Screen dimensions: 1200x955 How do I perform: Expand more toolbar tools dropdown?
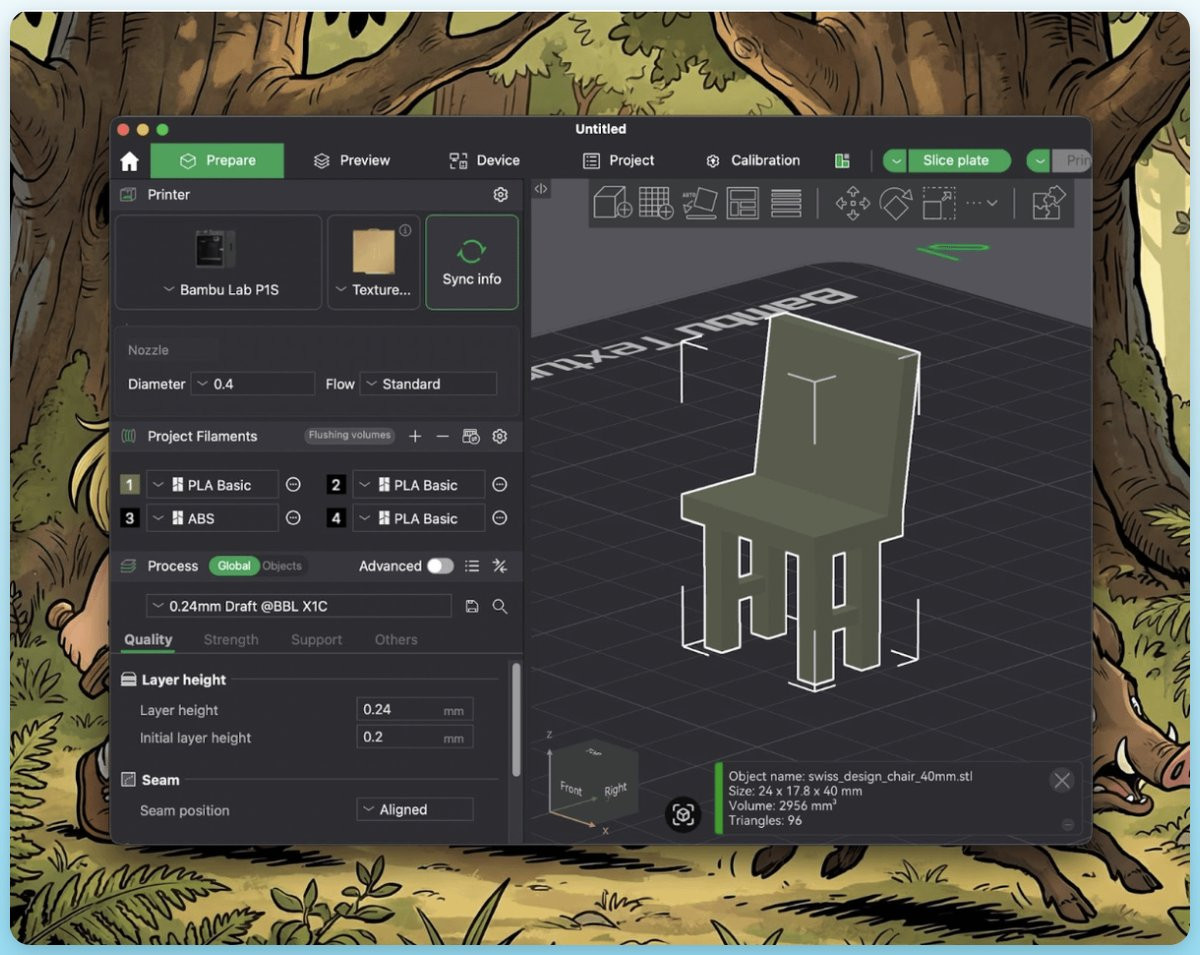(981, 203)
